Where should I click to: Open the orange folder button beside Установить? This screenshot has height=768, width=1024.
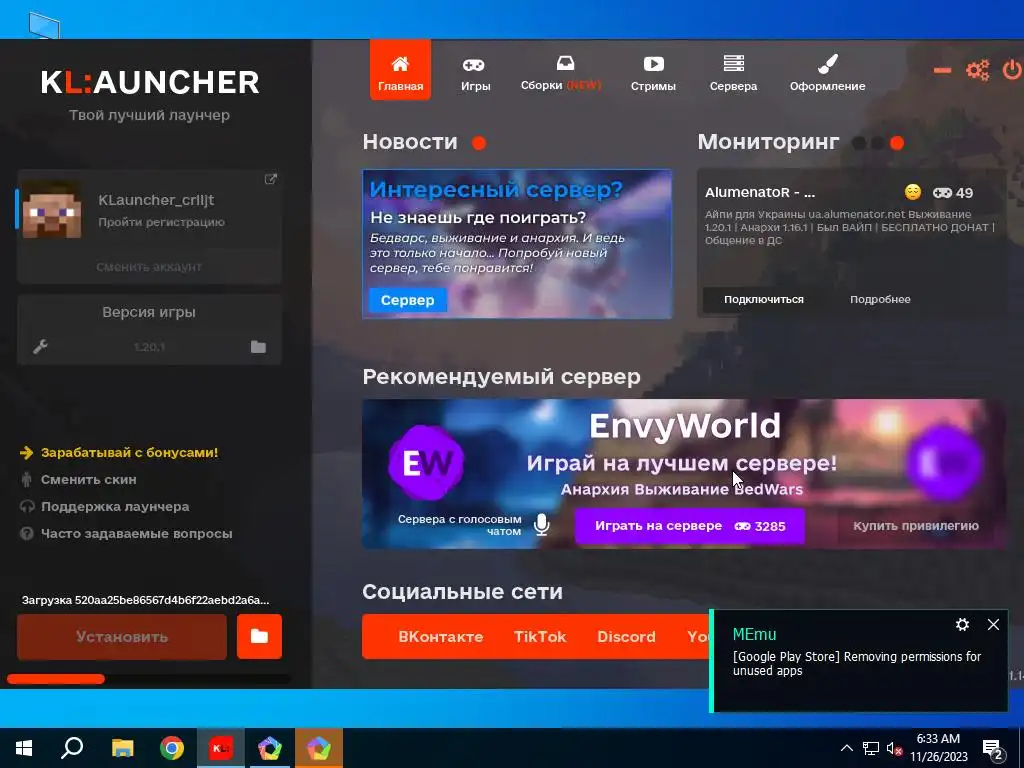tap(259, 637)
